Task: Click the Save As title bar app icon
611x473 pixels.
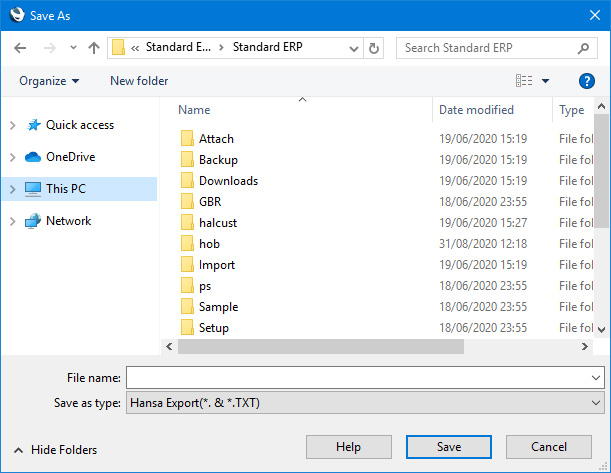Action: click(x=17, y=15)
